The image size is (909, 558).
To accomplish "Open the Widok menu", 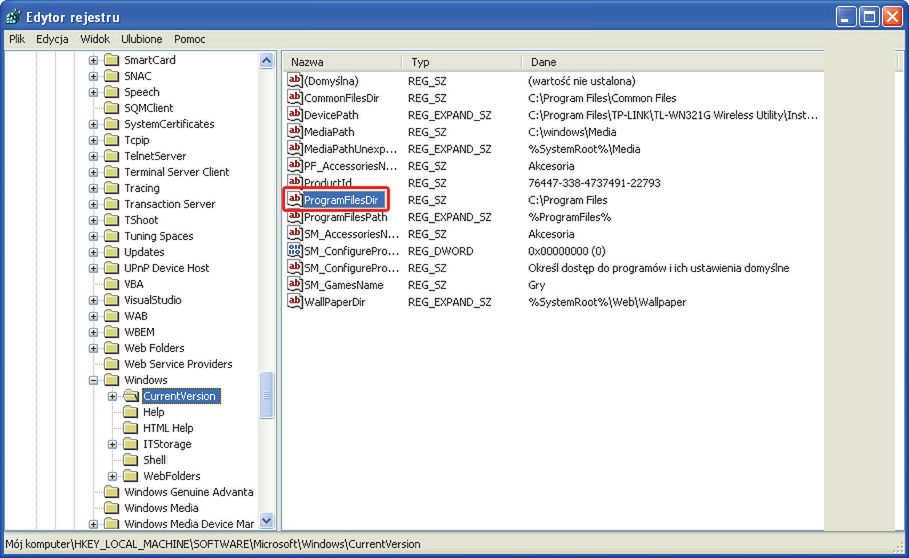I will tap(95, 39).
